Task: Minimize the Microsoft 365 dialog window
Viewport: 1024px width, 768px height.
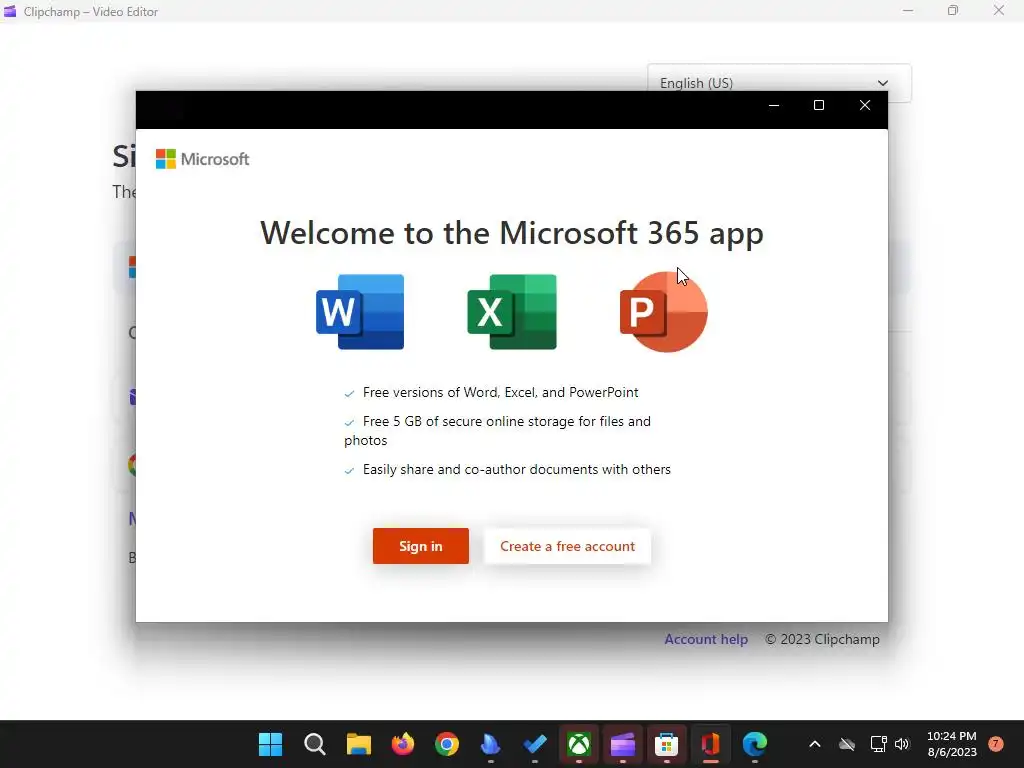Action: point(774,105)
